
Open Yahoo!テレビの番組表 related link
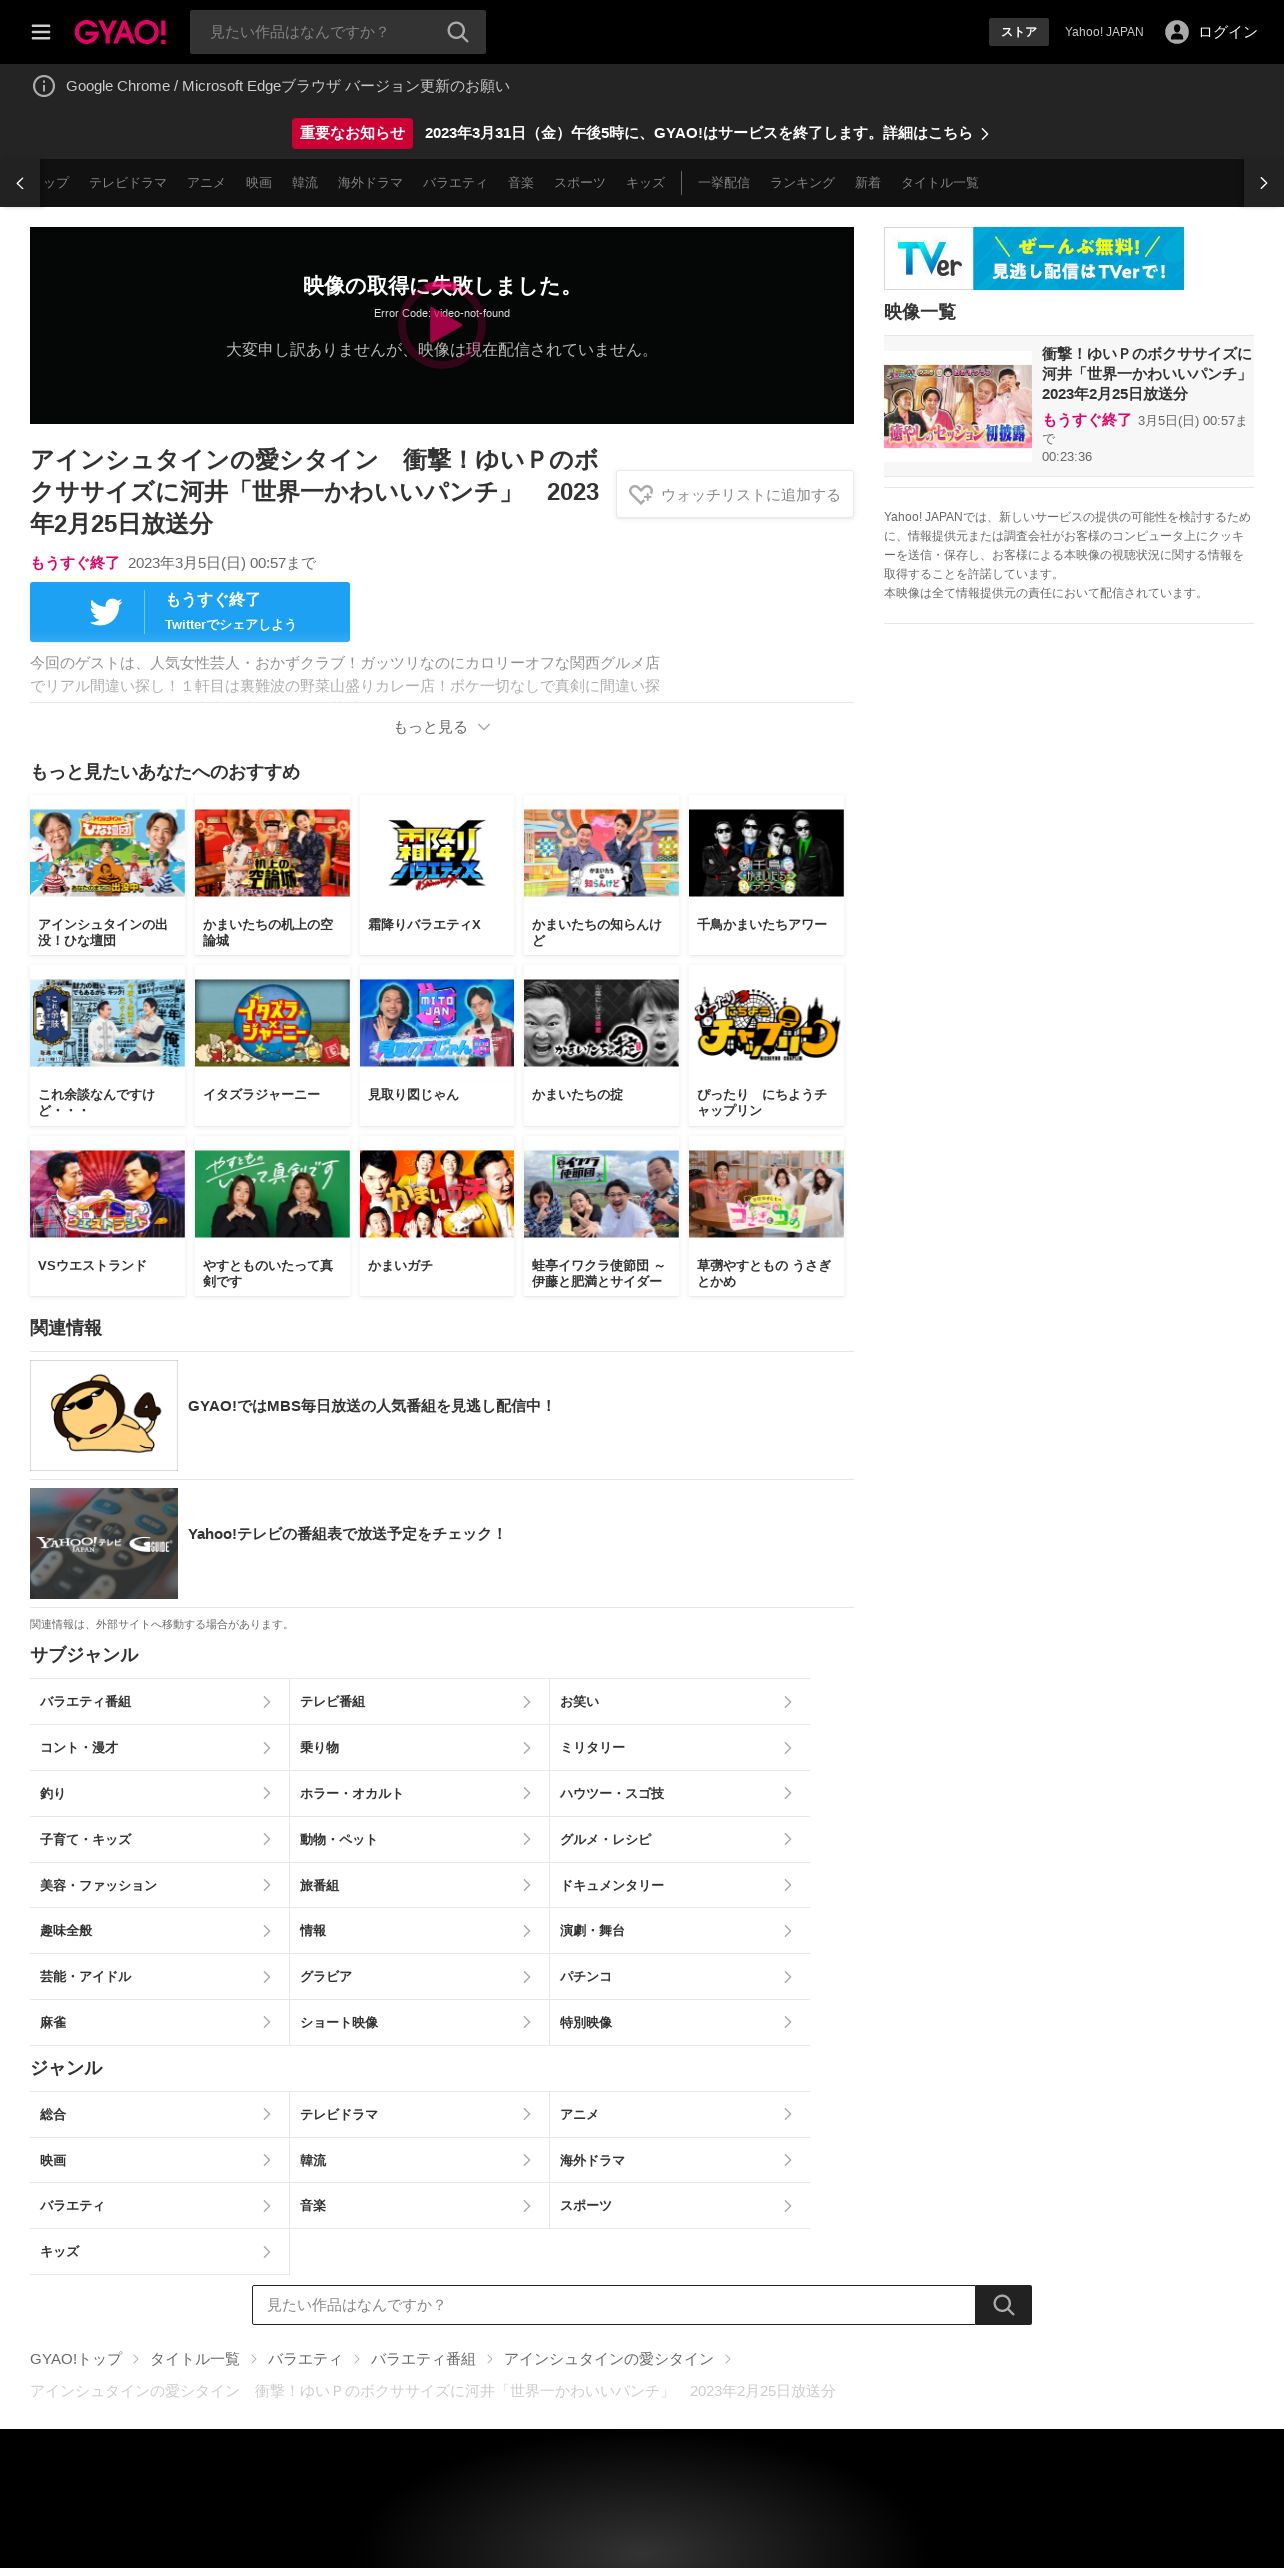347,1534
